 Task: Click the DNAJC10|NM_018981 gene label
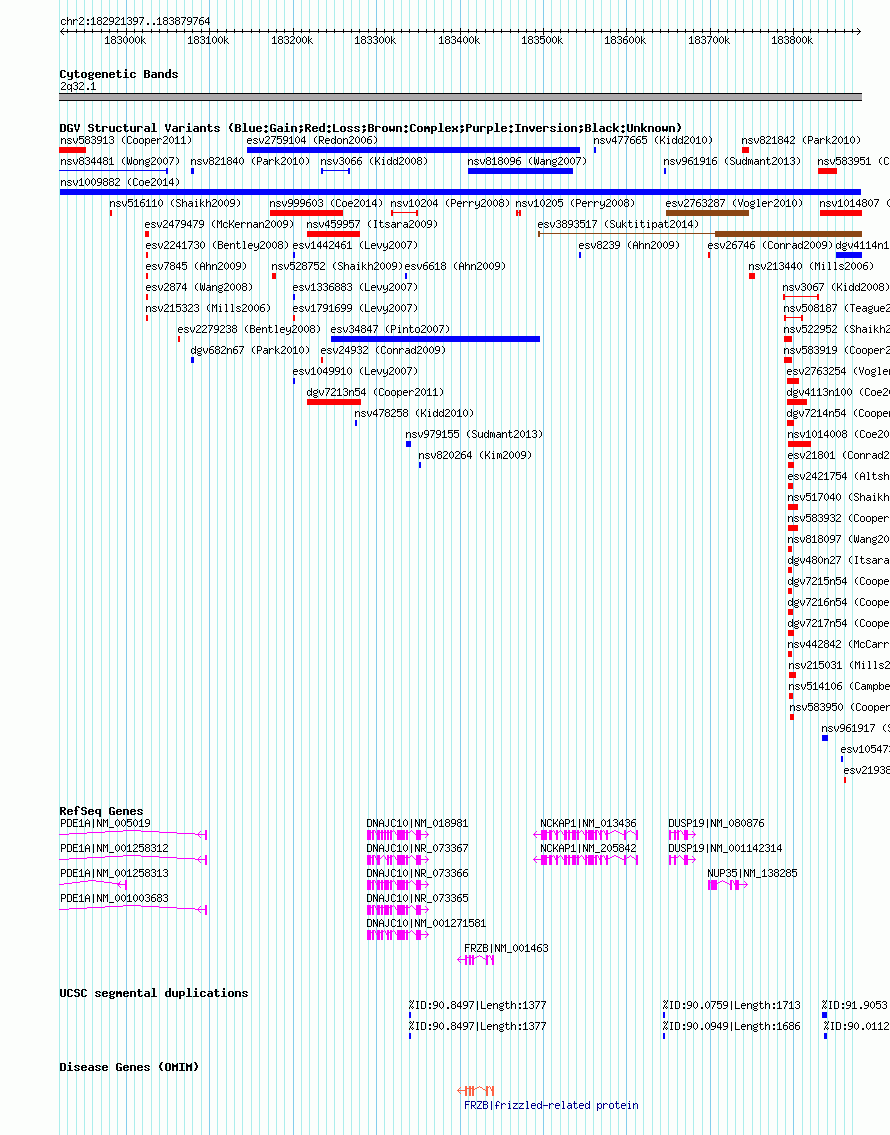tap(418, 824)
